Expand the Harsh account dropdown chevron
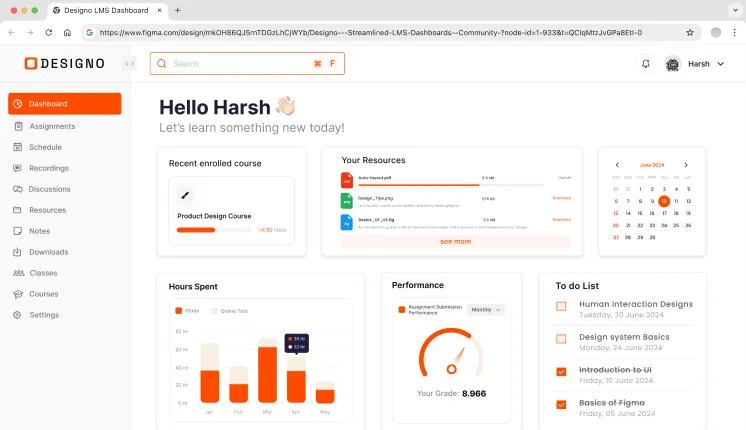This screenshot has height=430, width=746. pyautogui.click(x=721, y=64)
